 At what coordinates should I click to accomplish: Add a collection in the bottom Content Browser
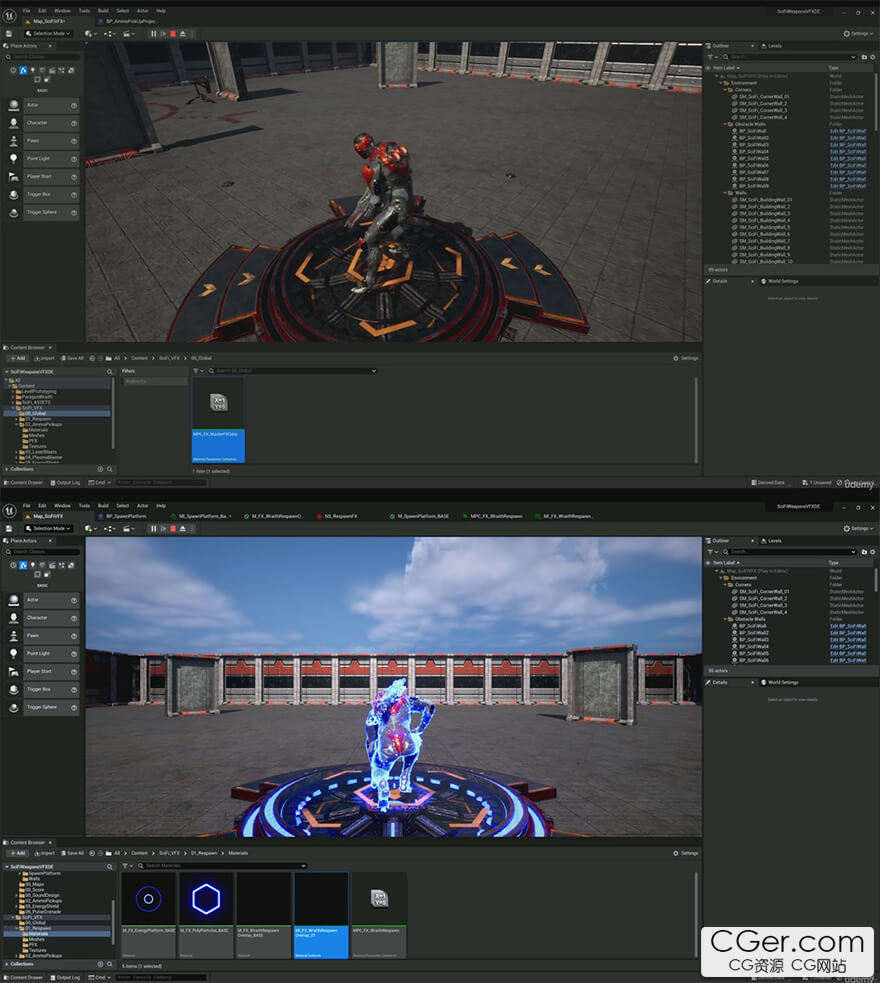[100, 964]
